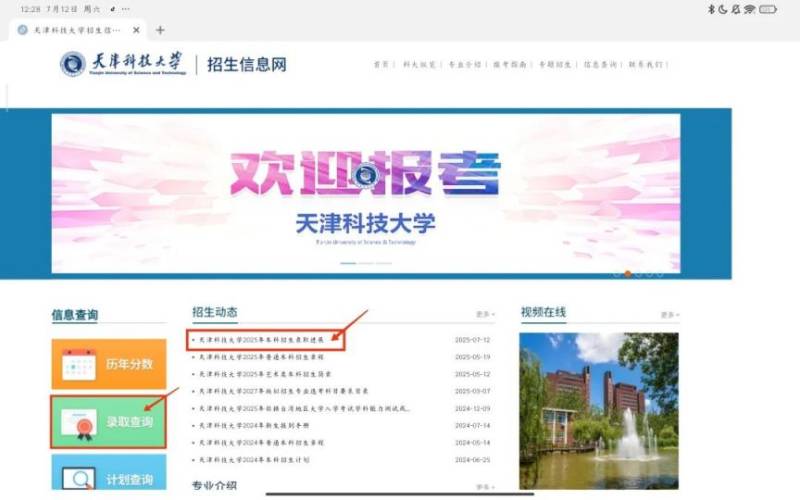Go to 首页 in the navigation menu
The width and height of the screenshot is (800, 500).
coord(381,65)
